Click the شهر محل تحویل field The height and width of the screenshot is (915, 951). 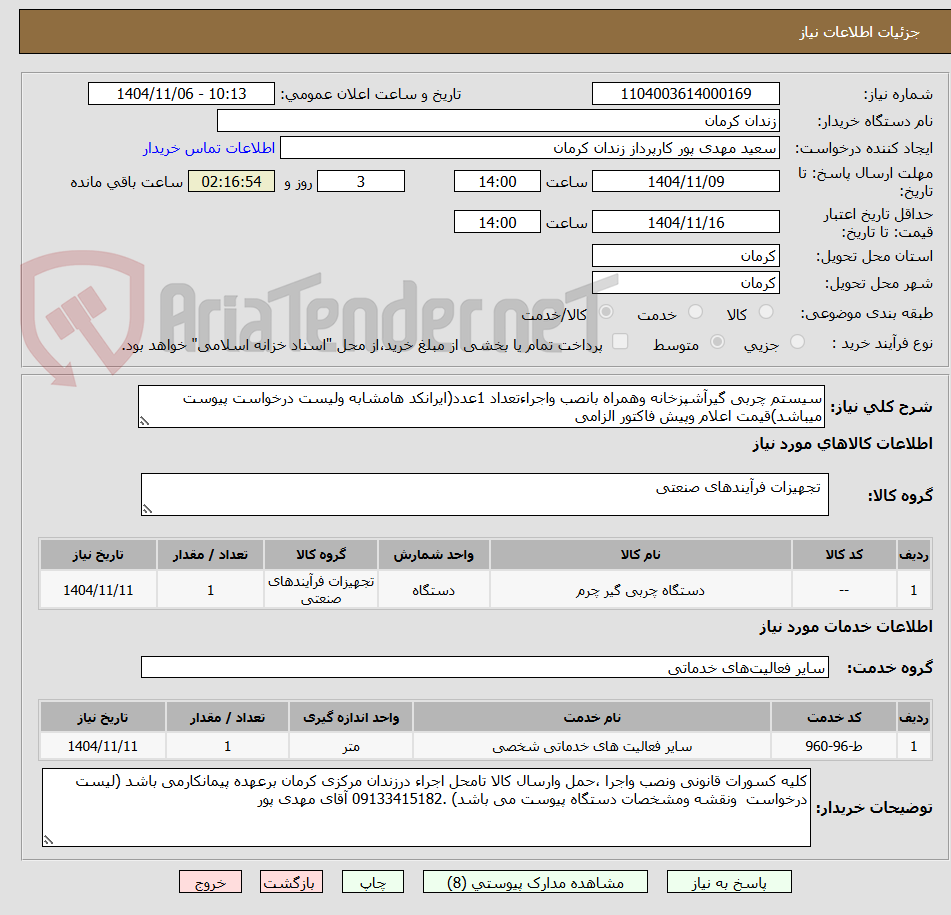pos(685,283)
